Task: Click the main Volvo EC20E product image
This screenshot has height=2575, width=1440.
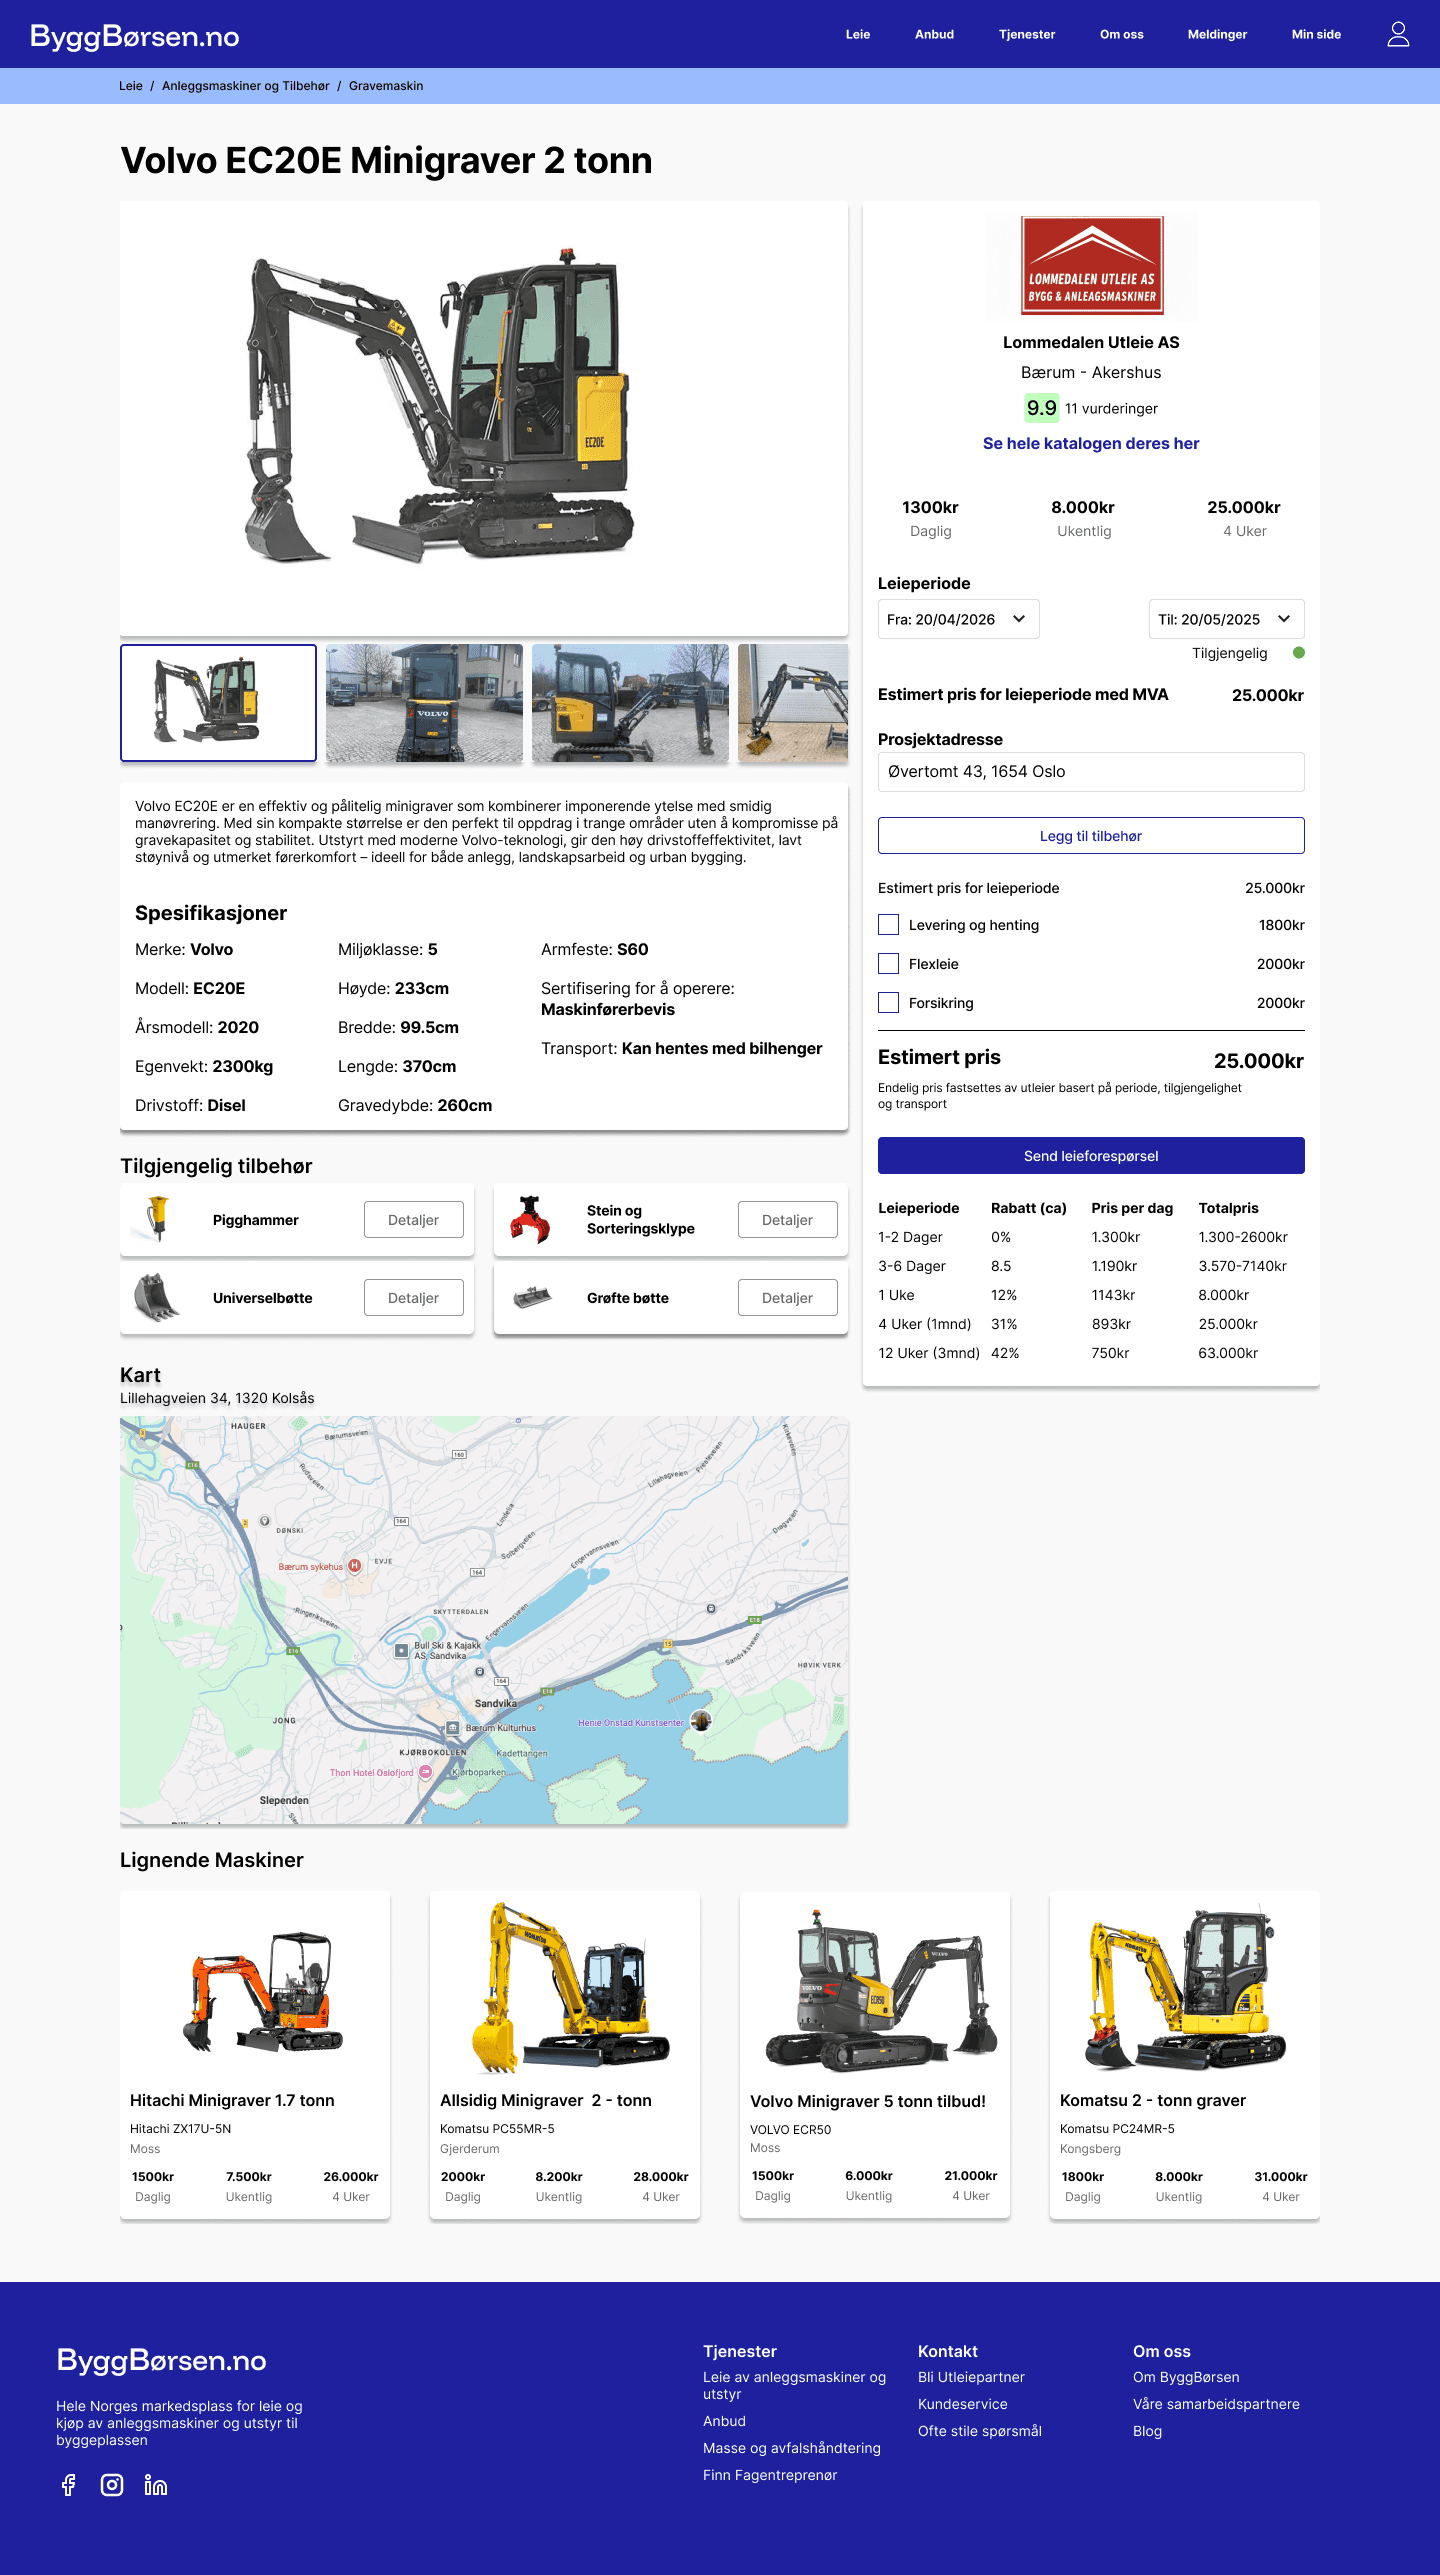Action: click(x=484, y=418)
